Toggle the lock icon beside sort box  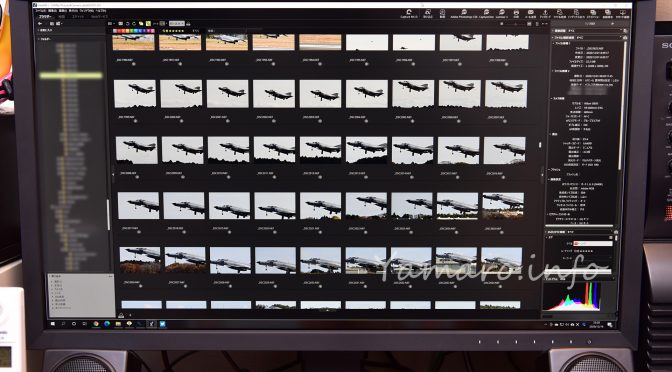click(188, 24)
